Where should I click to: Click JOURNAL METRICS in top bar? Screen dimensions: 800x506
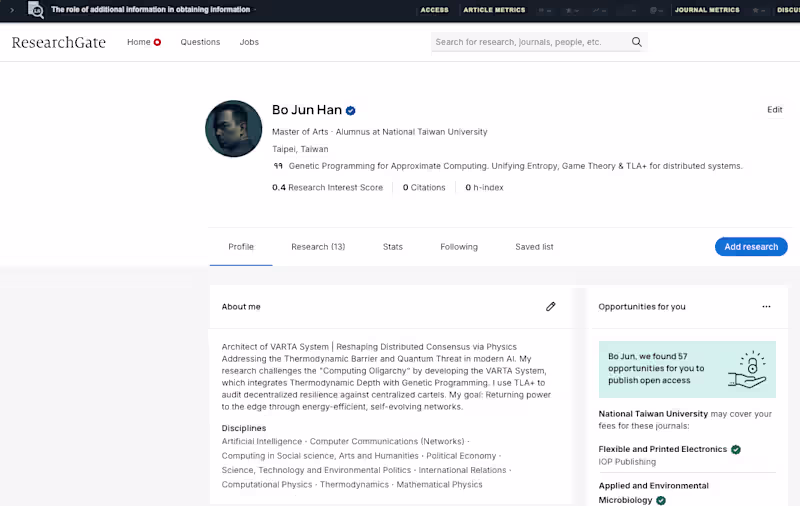pyautogui.click(x=707, y=10)
